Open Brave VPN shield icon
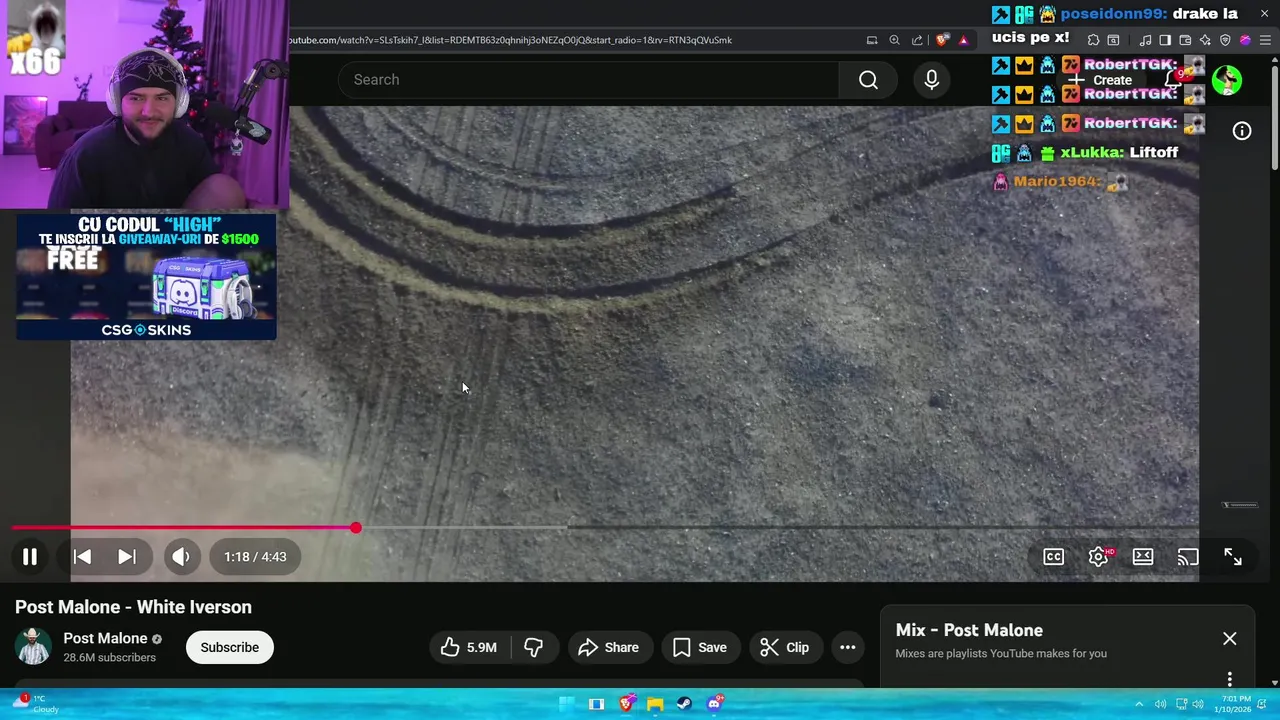The height and width of the screenshot is (720, 1280). pyautogui.click(x=1225, y=40)
